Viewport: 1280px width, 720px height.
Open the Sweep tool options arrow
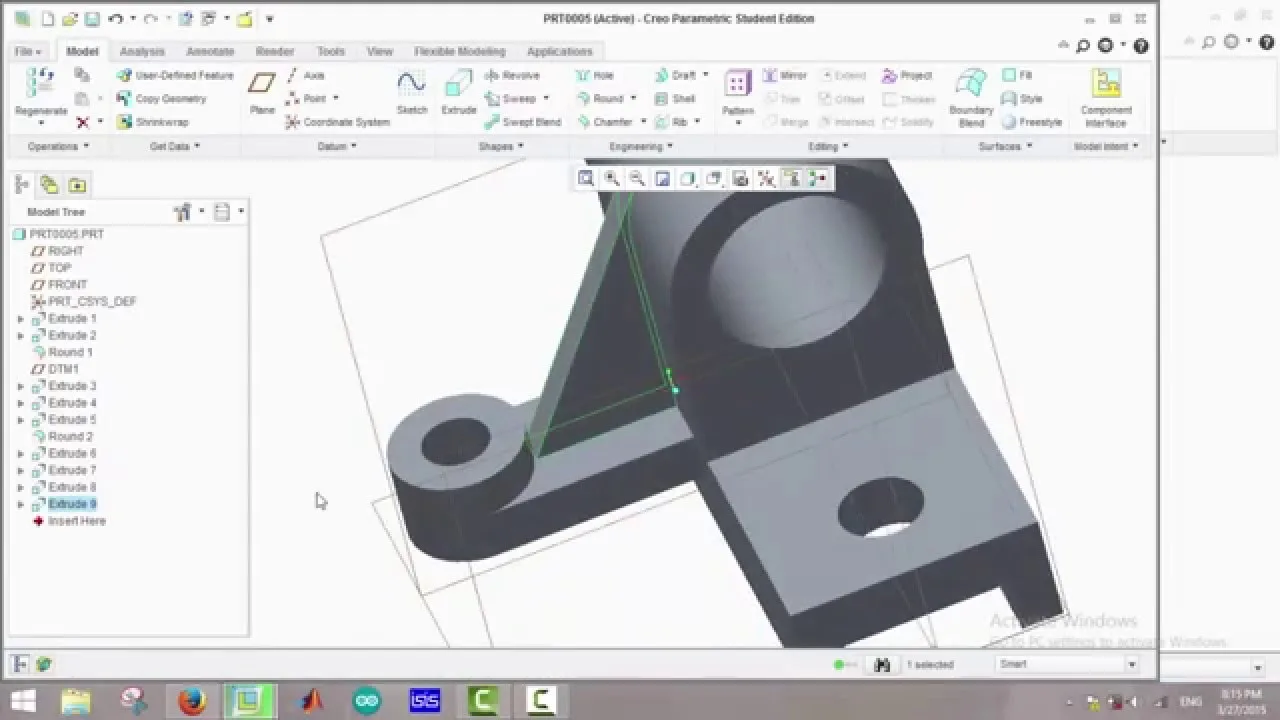click(x=546, y=99)
